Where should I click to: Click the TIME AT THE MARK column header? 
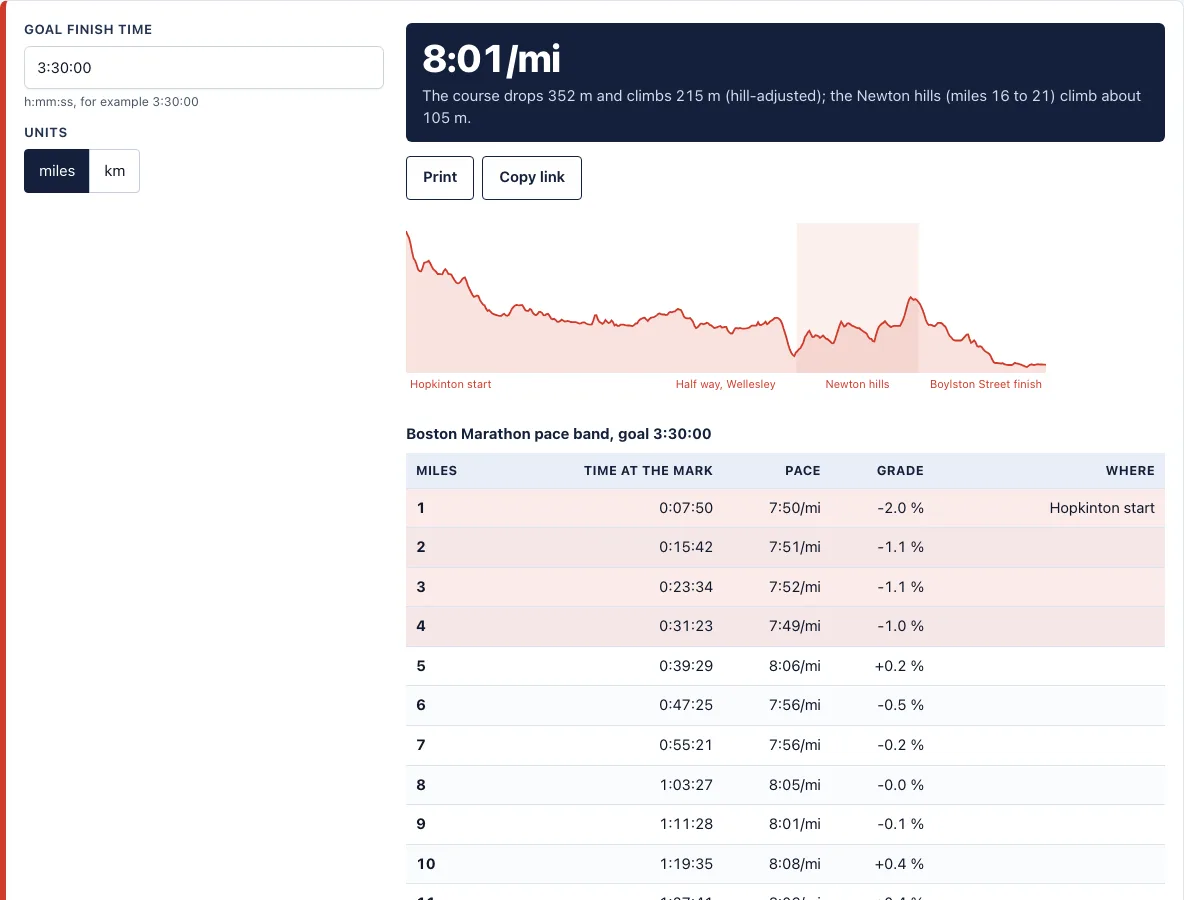coord(648,470)
